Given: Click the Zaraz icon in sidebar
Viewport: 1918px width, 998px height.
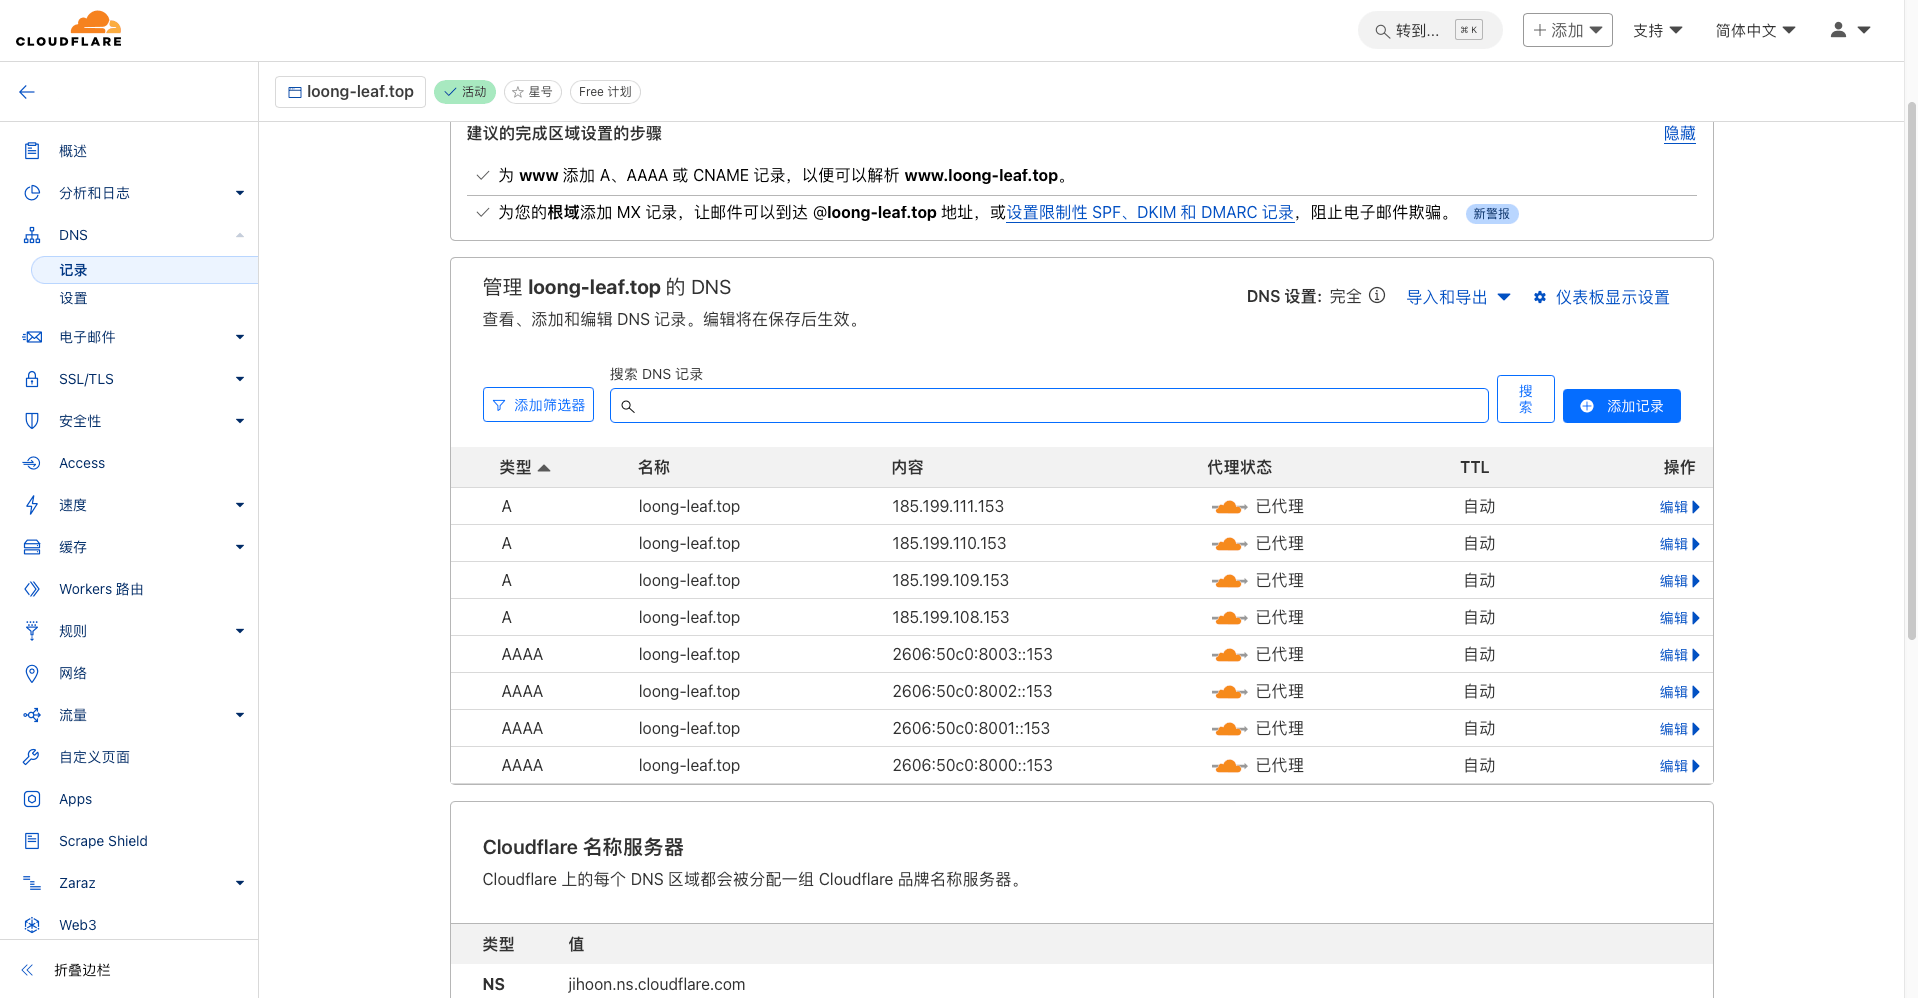Looking at the screenshot, I should click(x=32, y=883).
